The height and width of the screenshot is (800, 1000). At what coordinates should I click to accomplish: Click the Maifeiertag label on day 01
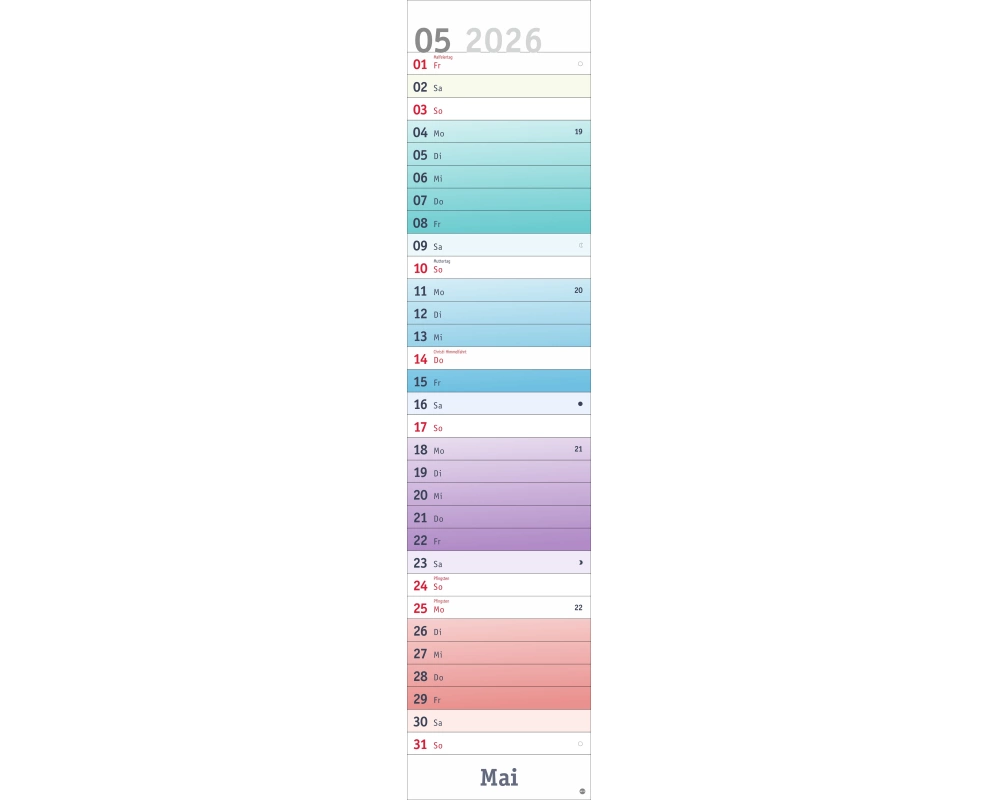coord(443,57)
